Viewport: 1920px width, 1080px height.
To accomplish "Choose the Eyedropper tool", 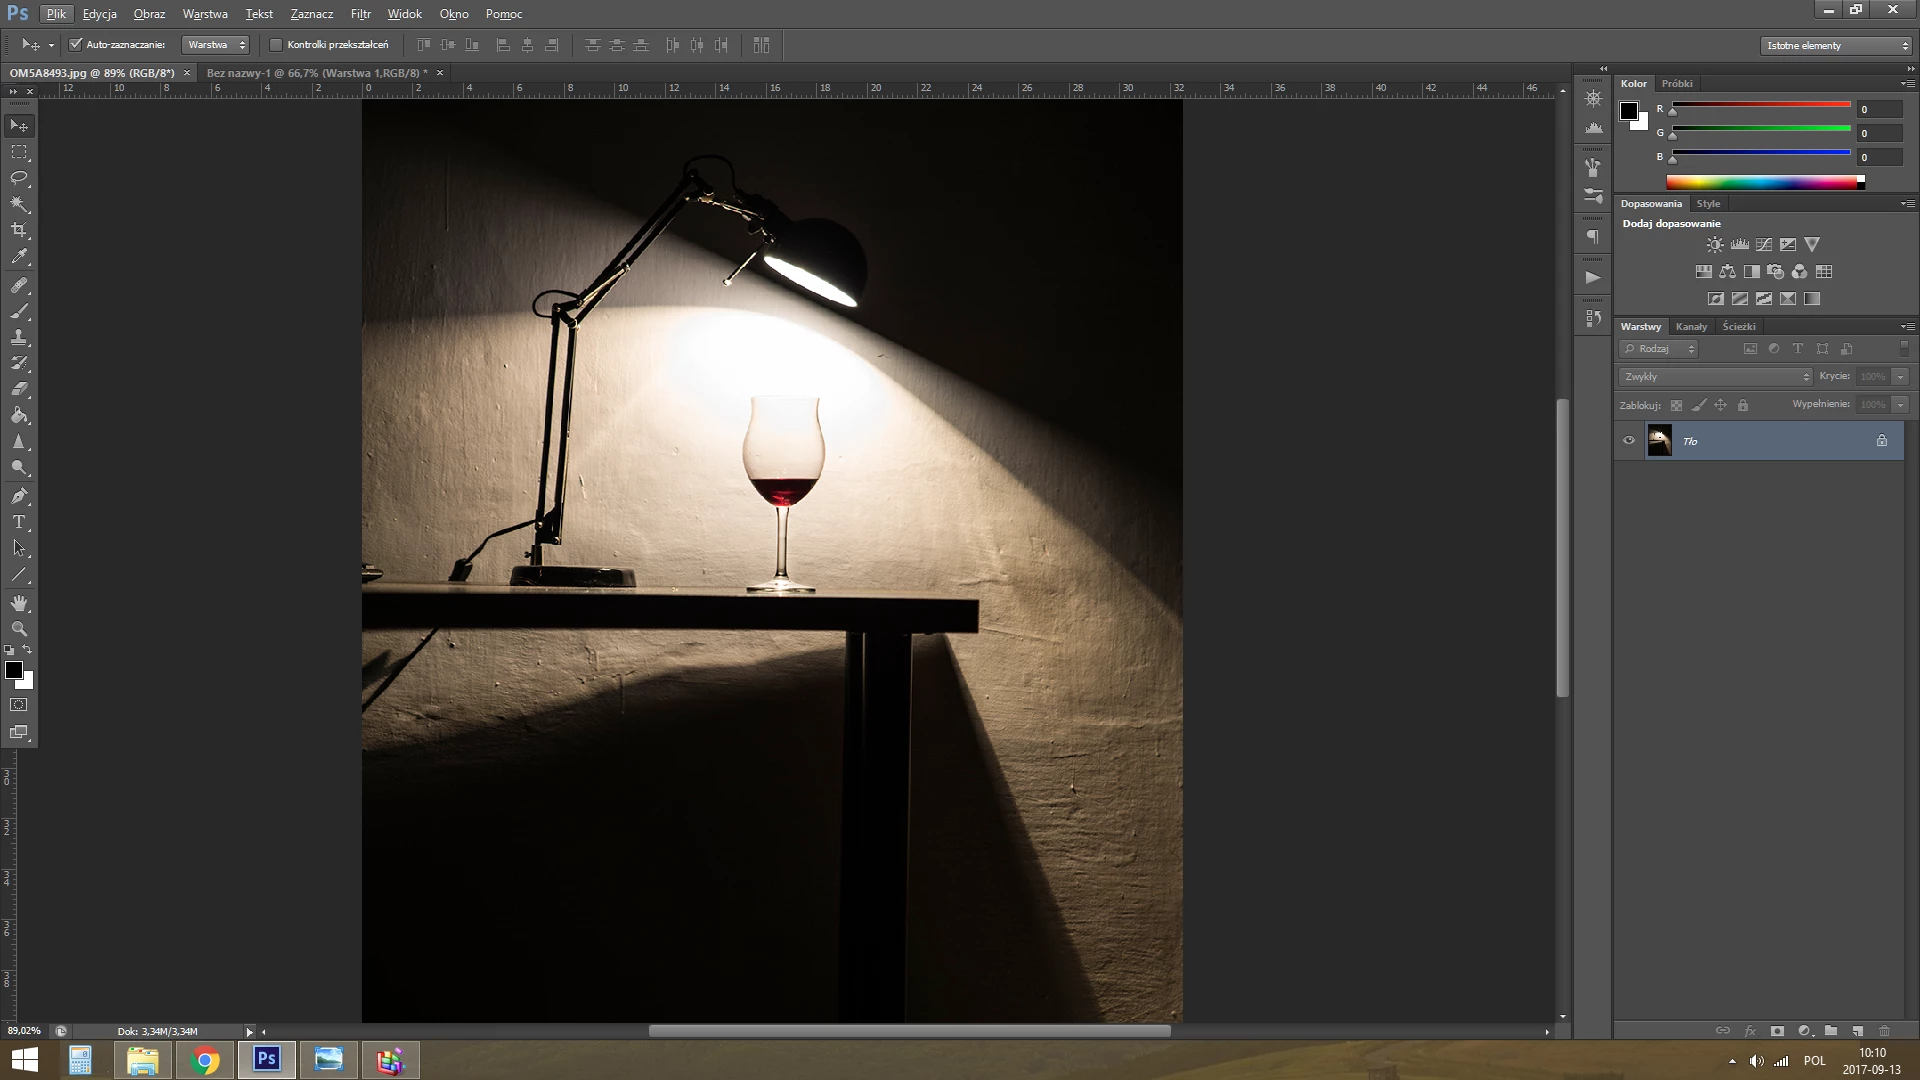I will [x=19, y=257].
